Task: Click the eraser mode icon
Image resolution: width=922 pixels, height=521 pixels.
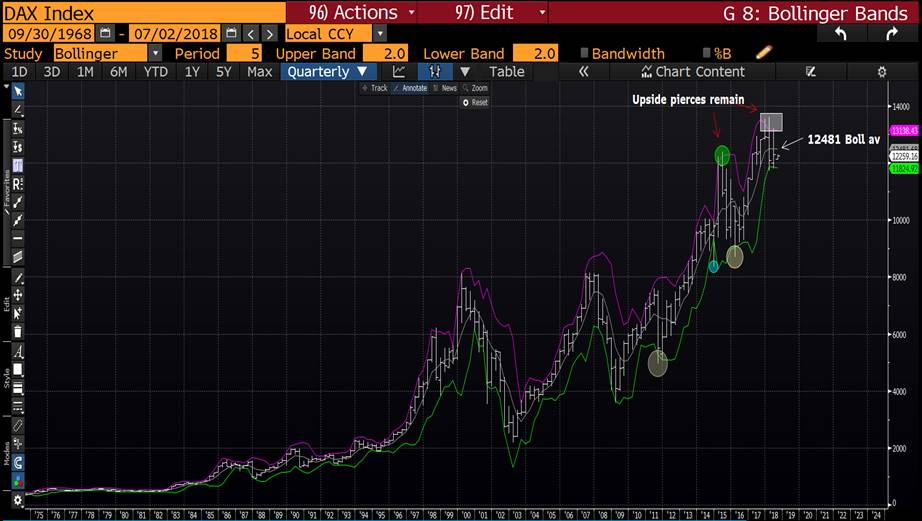Action: click(x=18, y=425)
